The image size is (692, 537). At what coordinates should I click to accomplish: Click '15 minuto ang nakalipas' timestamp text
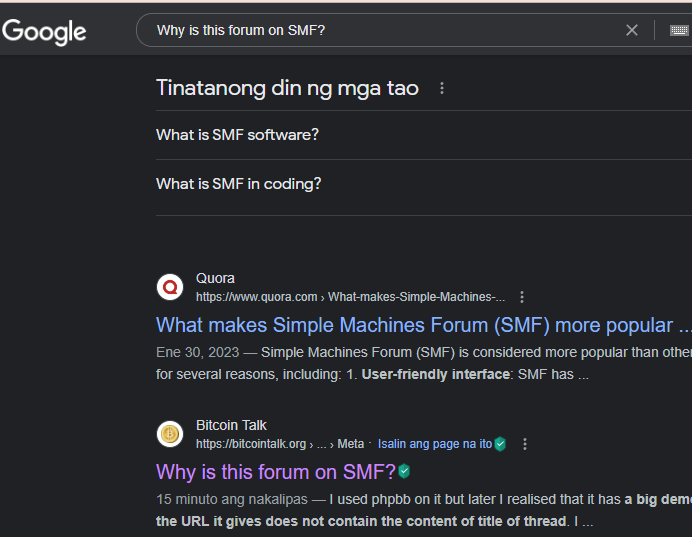pos(232,499)
